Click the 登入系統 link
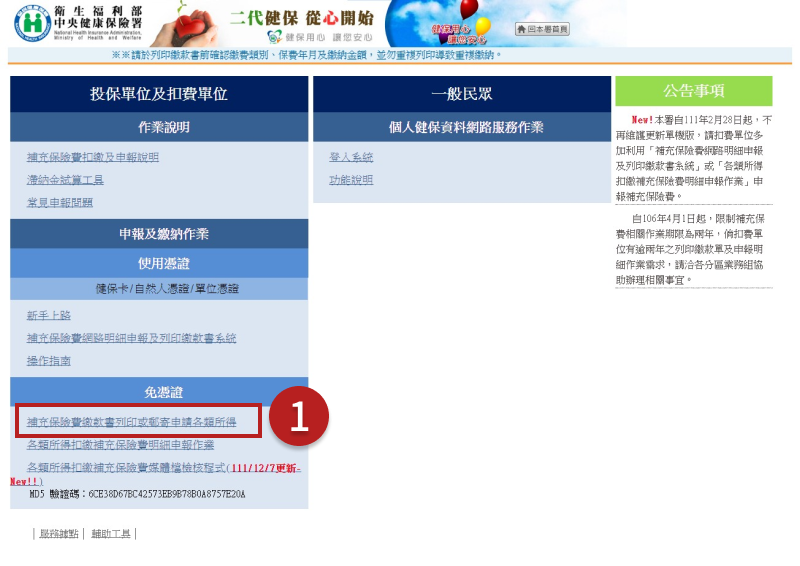Screen dimensions: 800x566 (351, 157)
